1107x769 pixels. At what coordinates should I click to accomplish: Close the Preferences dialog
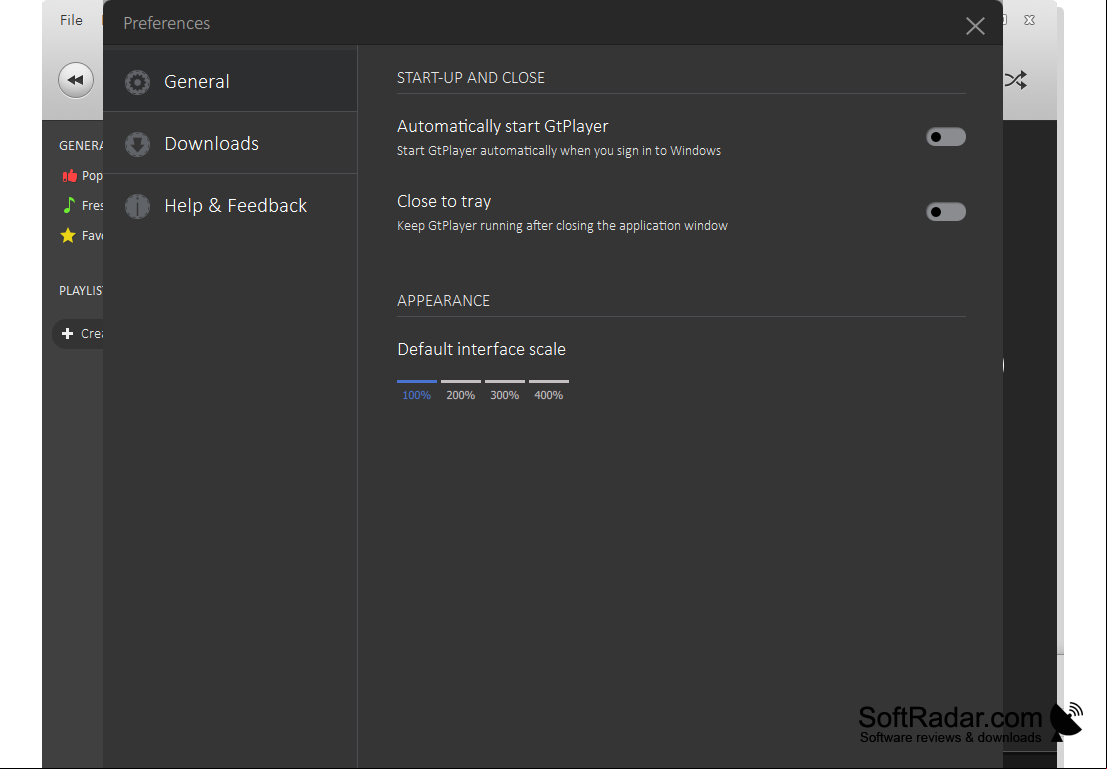[975, 26]
